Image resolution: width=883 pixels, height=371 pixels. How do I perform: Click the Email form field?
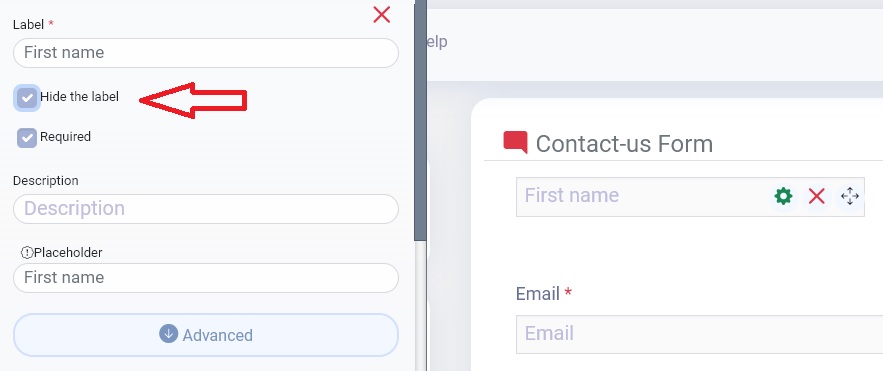699,334
